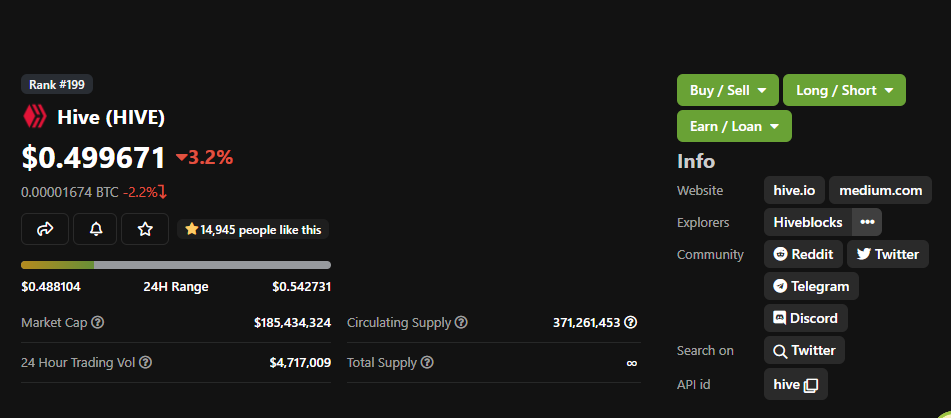Open Total Supply help icon

pos(427,362)
